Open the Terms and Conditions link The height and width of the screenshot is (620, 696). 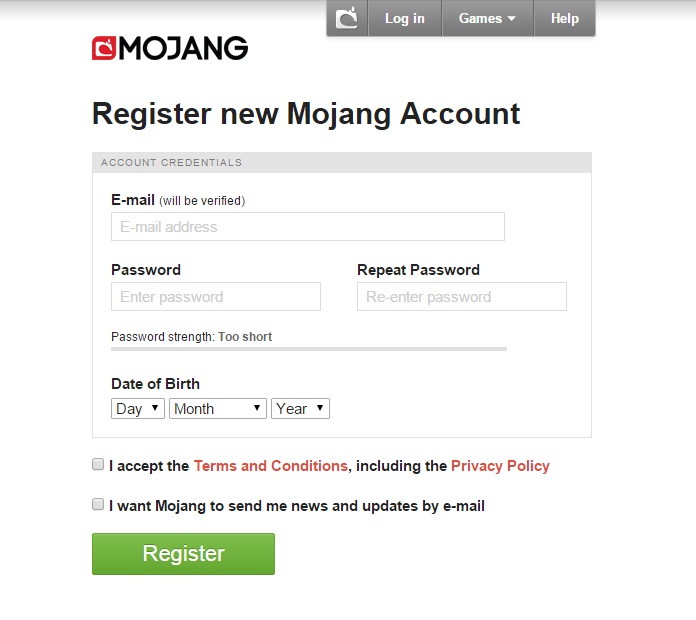[x=271, y=466]
